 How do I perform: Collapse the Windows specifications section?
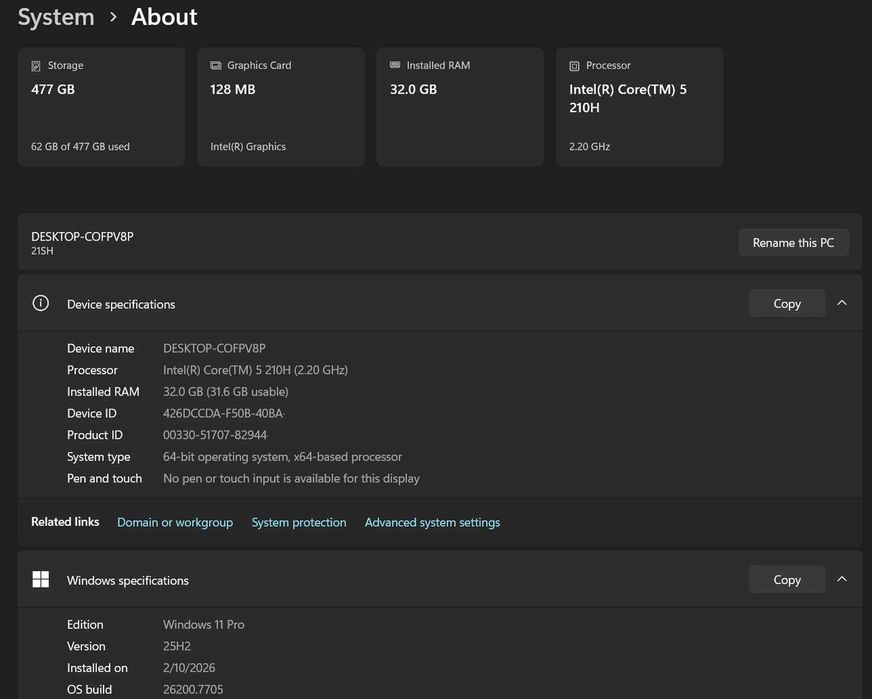842,579
